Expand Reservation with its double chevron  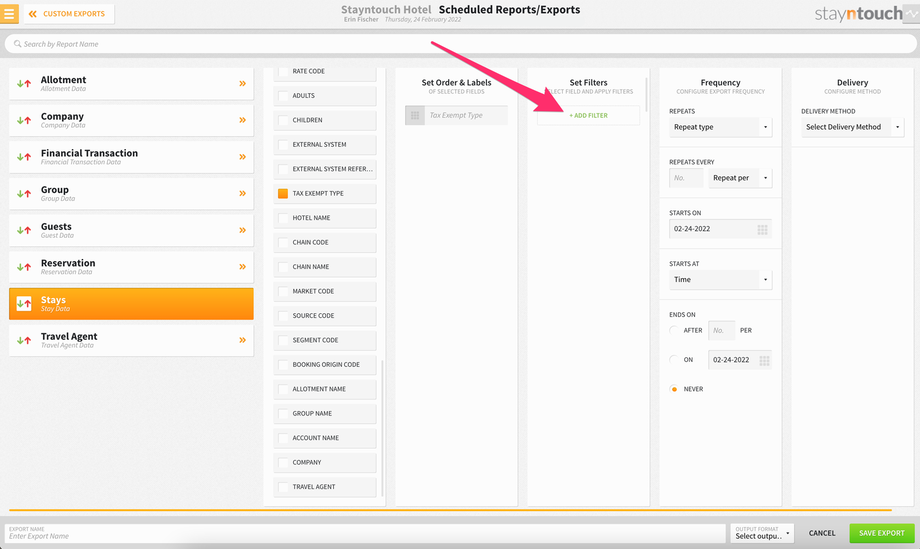tap(242, 267)
